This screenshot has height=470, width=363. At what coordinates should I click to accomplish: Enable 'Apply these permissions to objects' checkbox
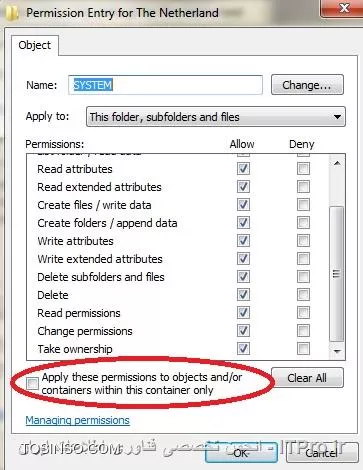pyautogui.click(x=32, y=383)
